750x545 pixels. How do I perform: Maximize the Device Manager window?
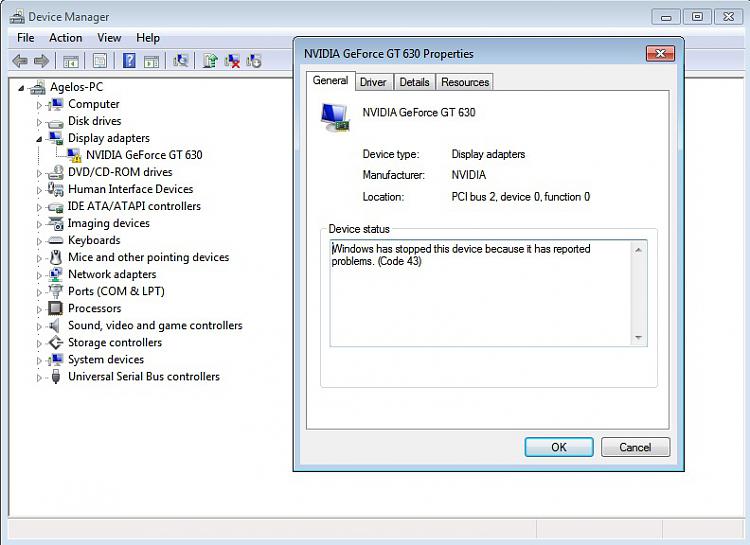coord(697,17)
